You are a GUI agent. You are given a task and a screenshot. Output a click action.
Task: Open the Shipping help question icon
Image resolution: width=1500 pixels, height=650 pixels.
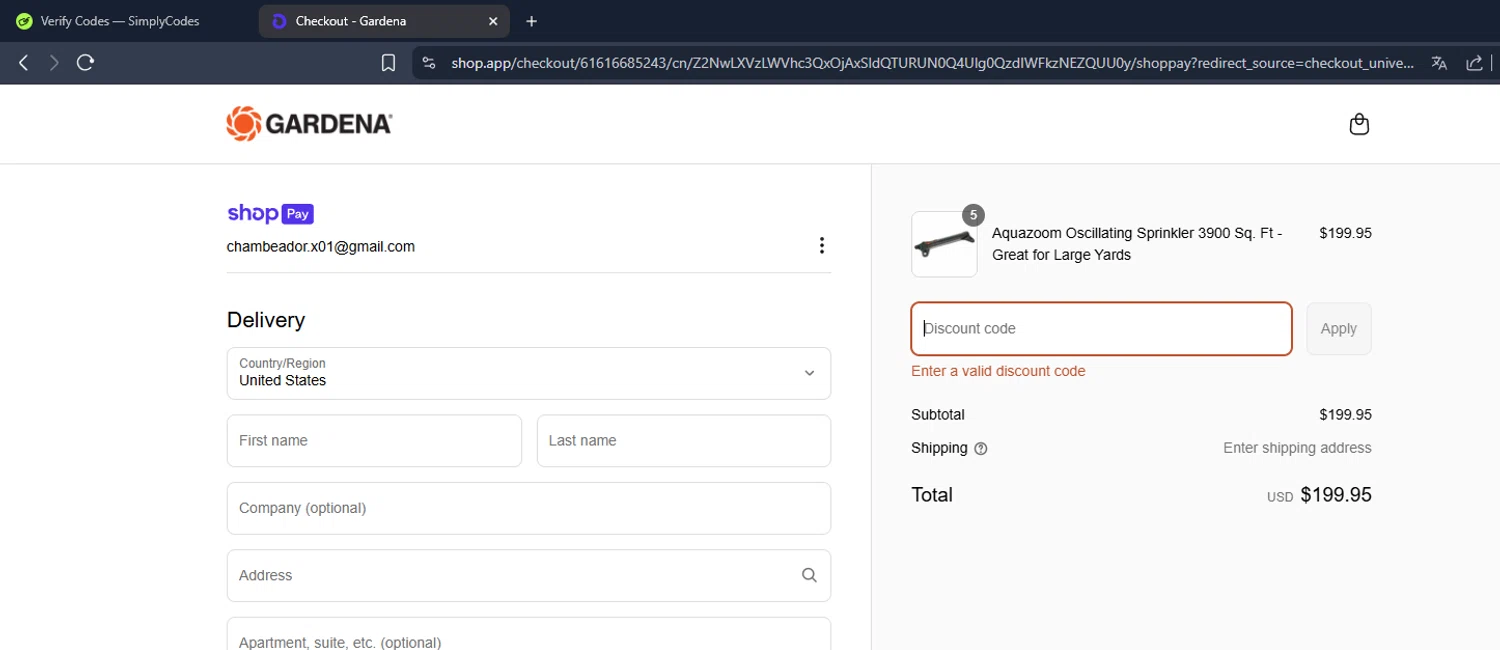tap(981, 449)
